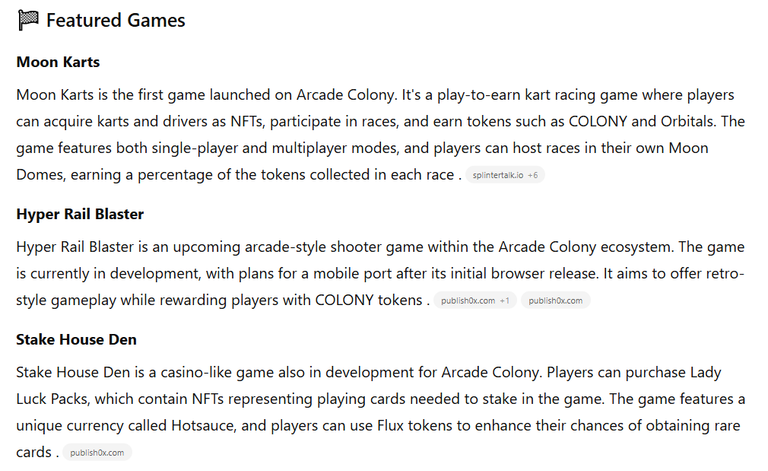Viewport: 768px width, 471px height.
Task: Click the checkered flag icon beside Featured Games
Action: pos(28,21)
